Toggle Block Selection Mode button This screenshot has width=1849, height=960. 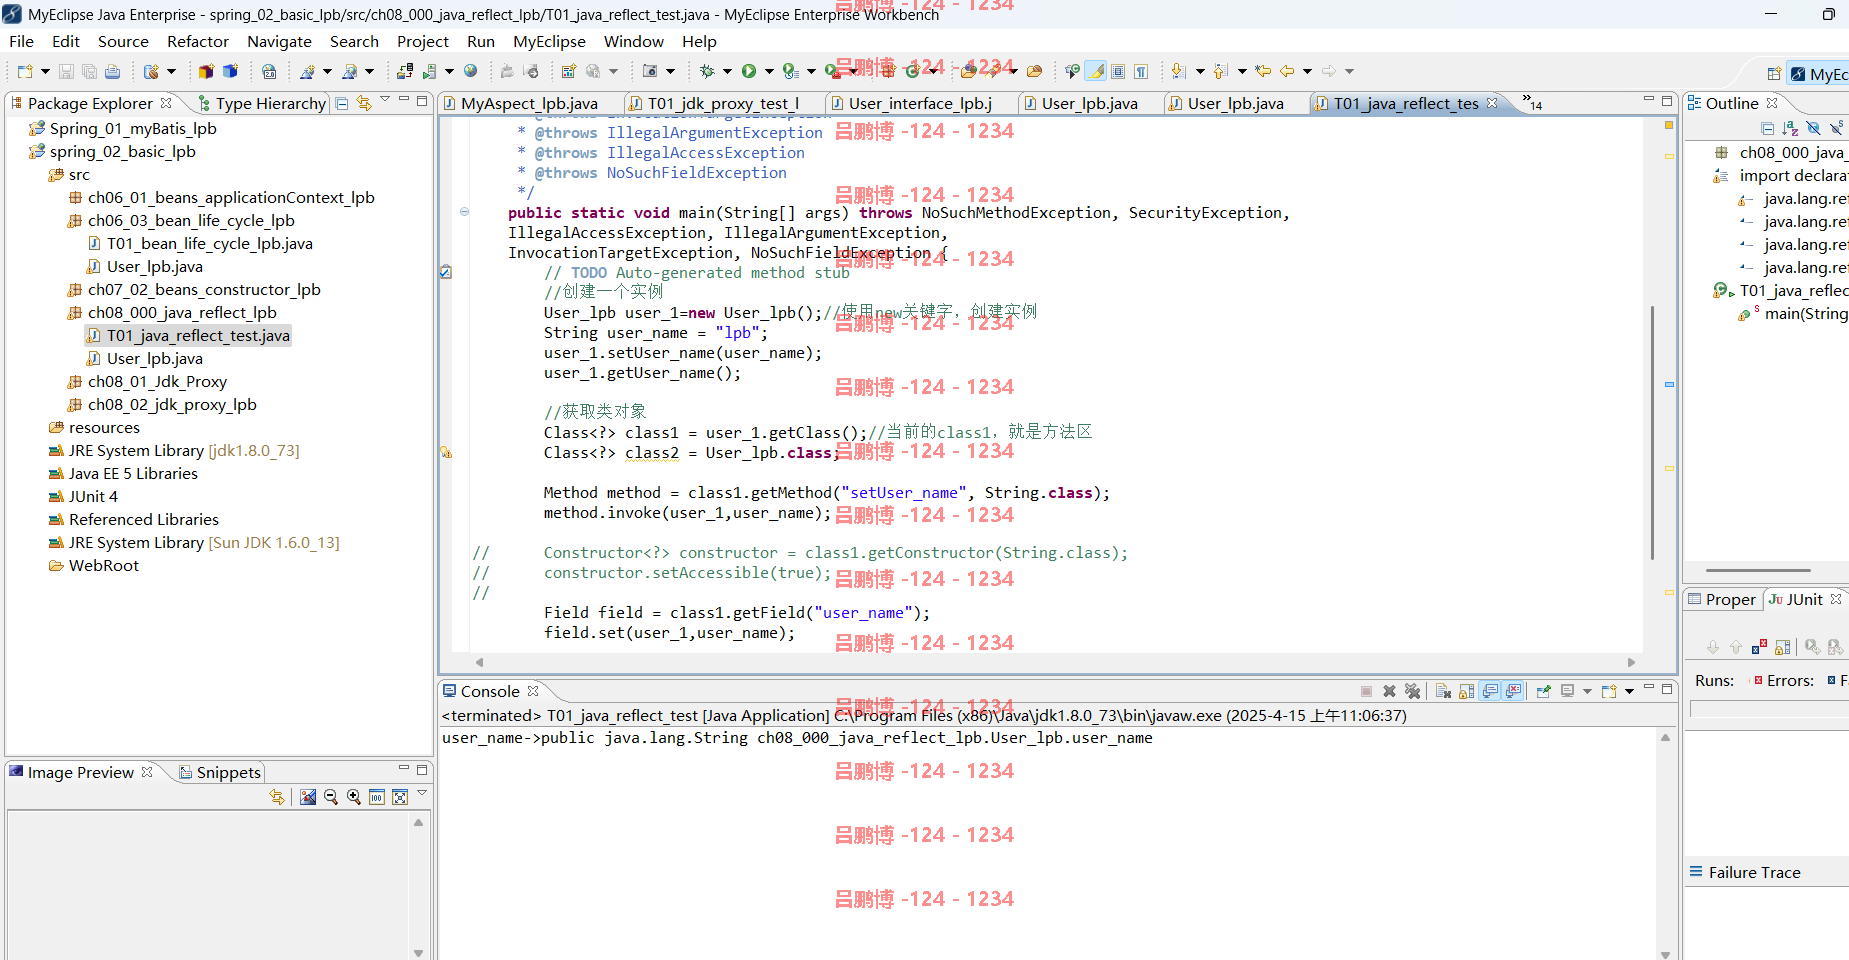pyautogui.click(x=1118, y=71)
